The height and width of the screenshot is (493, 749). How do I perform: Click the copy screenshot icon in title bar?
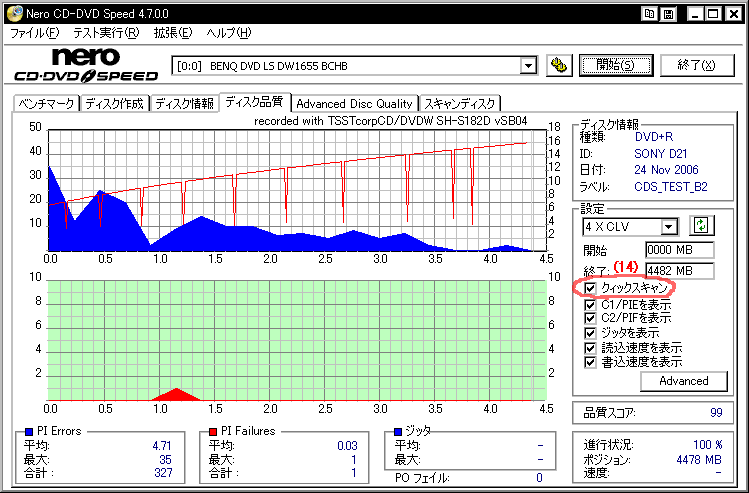point(649,14)
